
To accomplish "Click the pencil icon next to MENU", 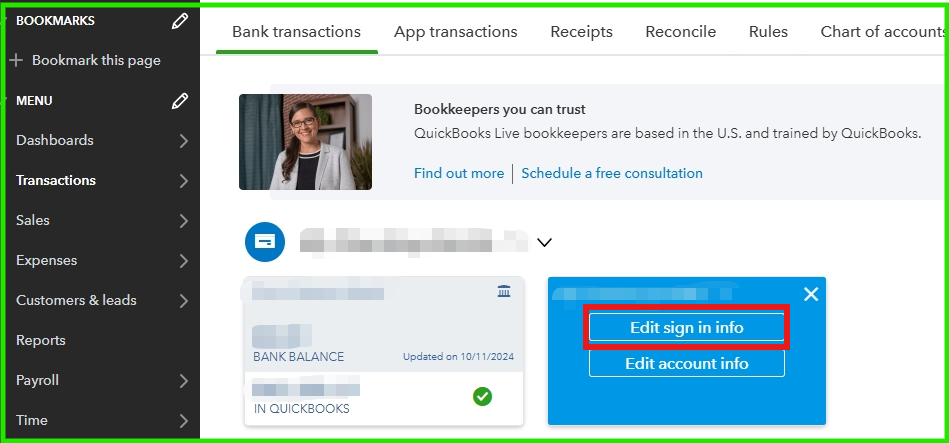I will pos(180,101).
